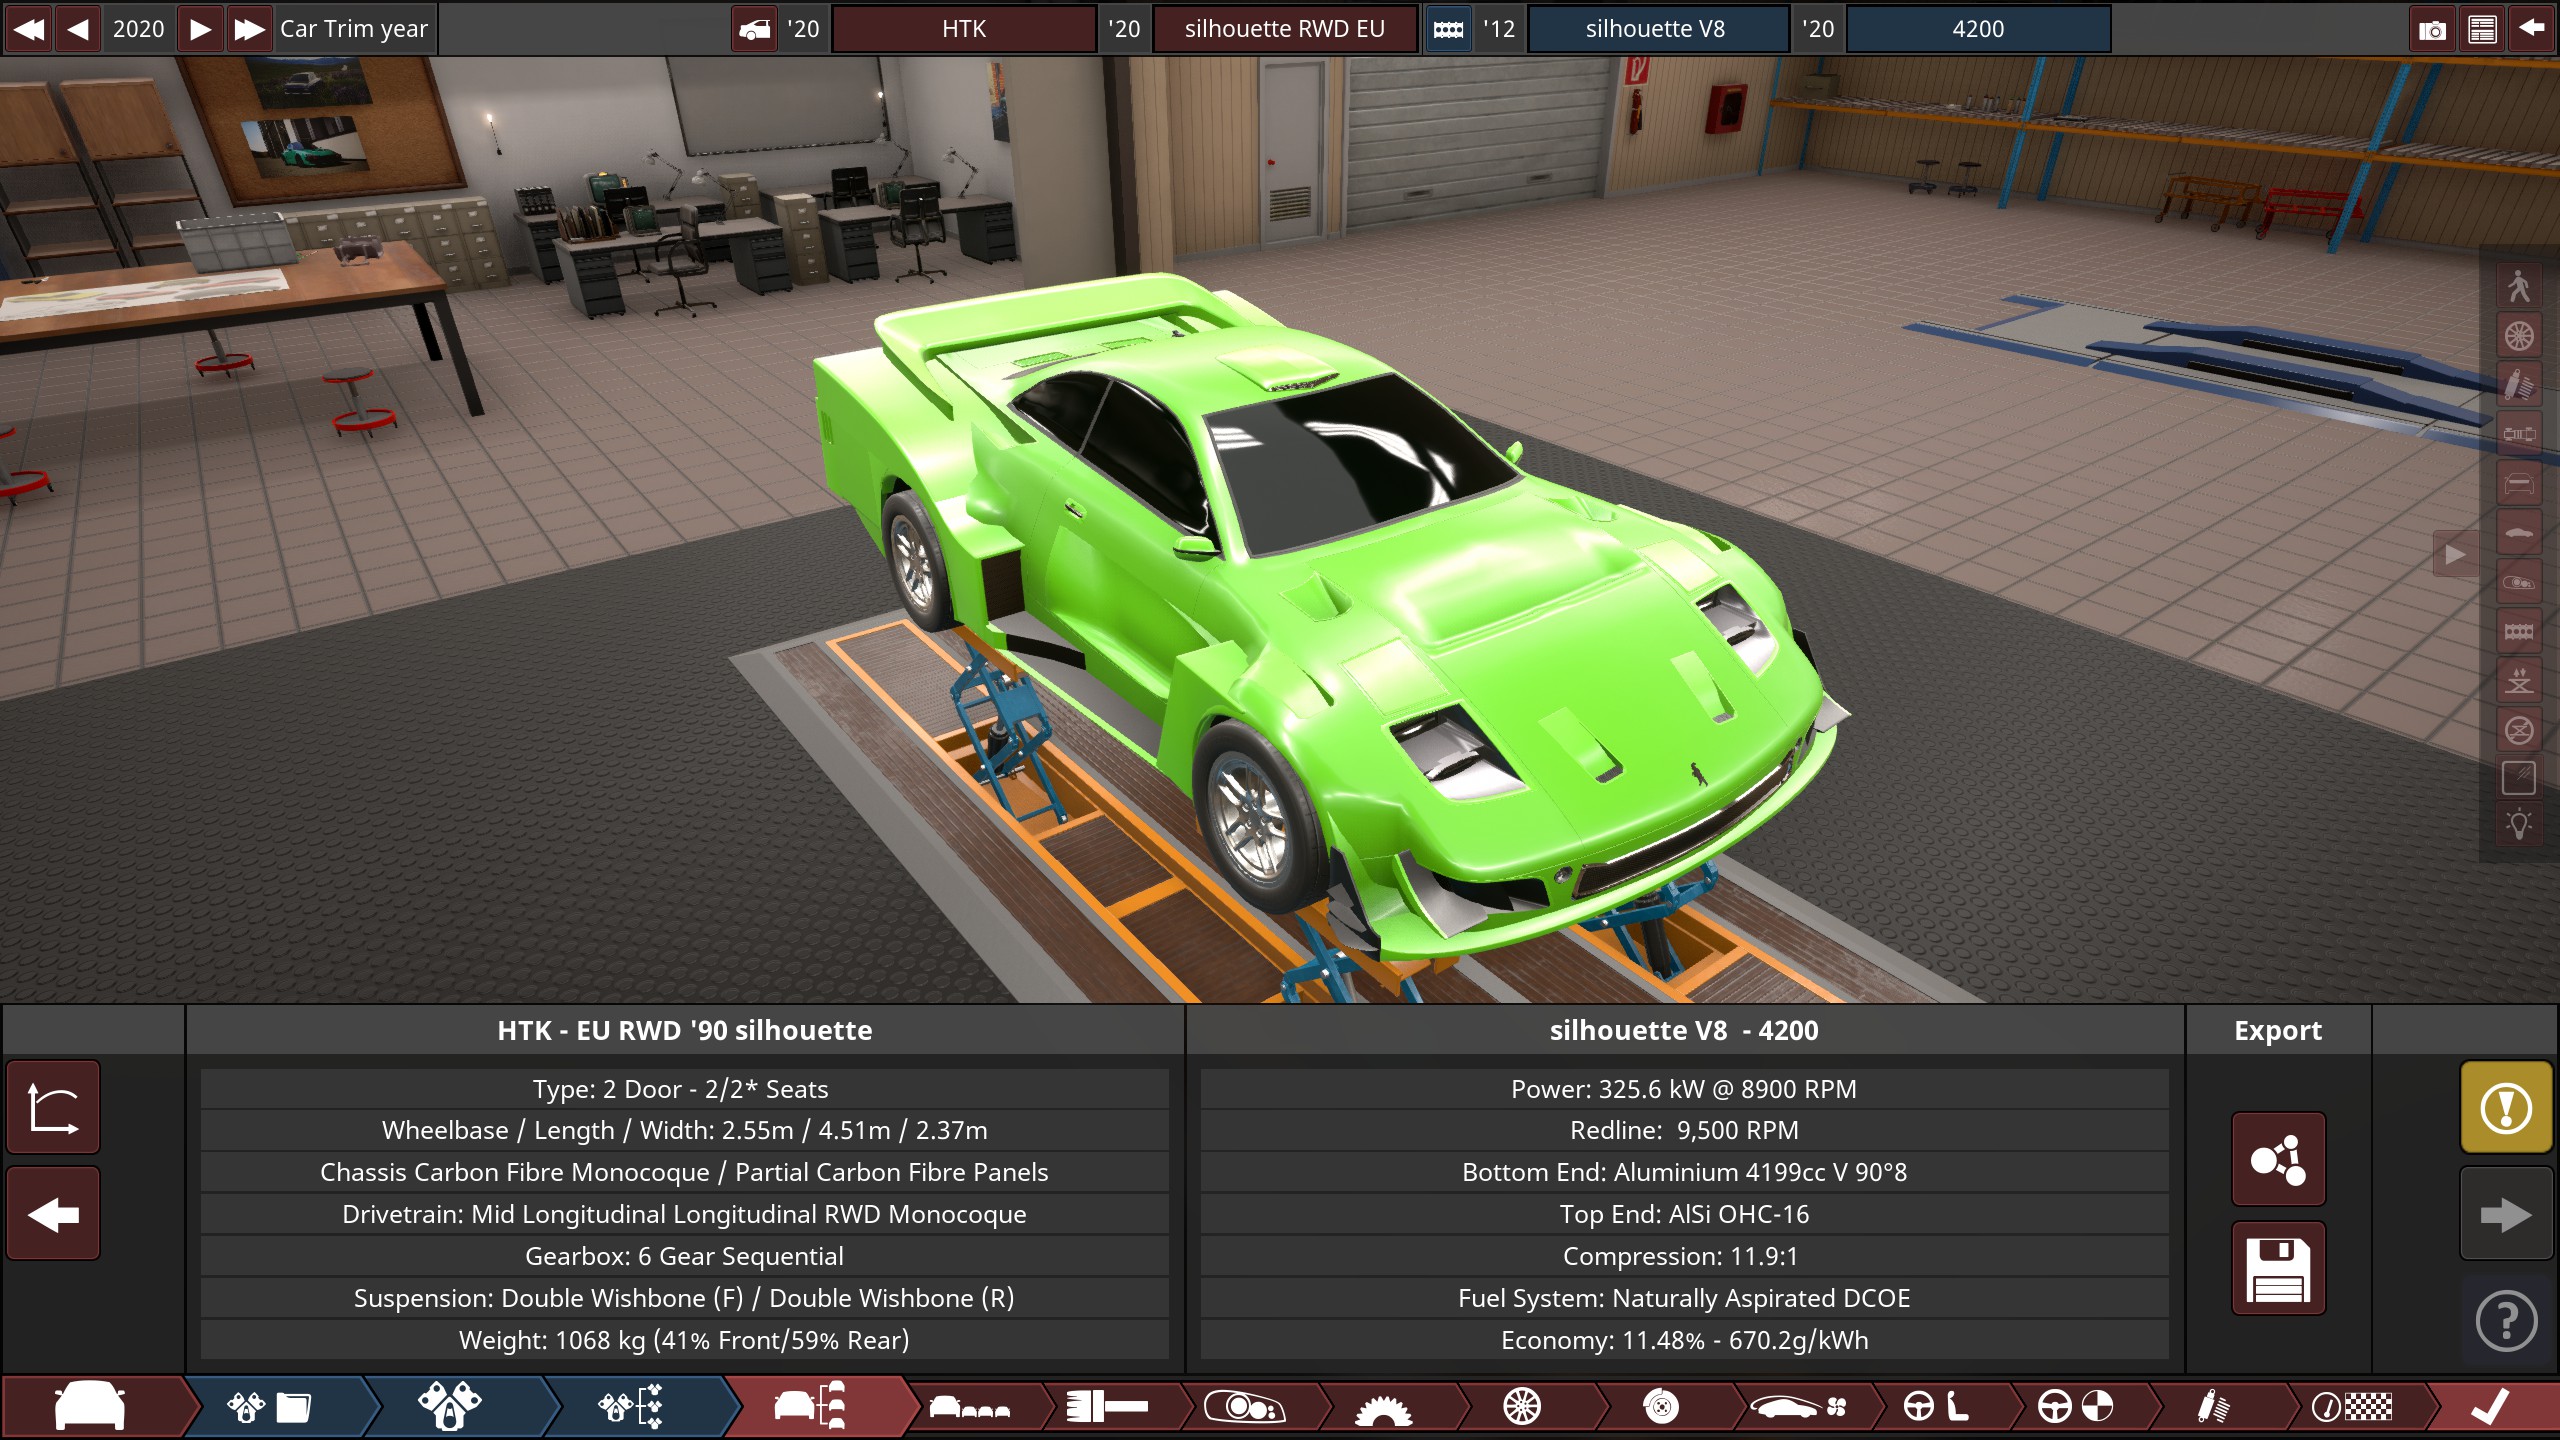
Task: Open the yellow warning notification button
Action: tap(2506, 1107)
